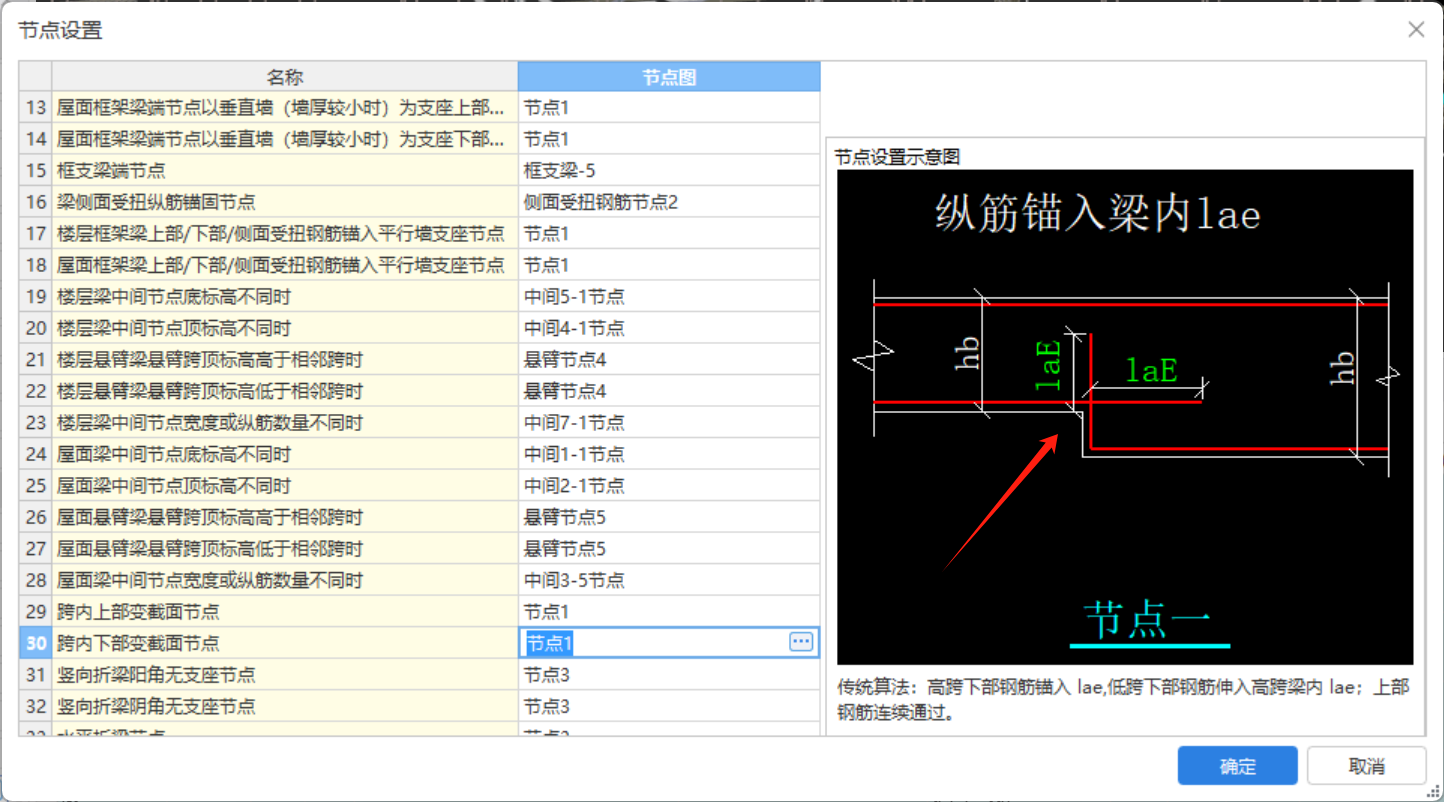This screenshot has height=802, width=1444.
Task: Select row 17 楼层框架梁 平行墙支座节点
Action: pos(285,233)
